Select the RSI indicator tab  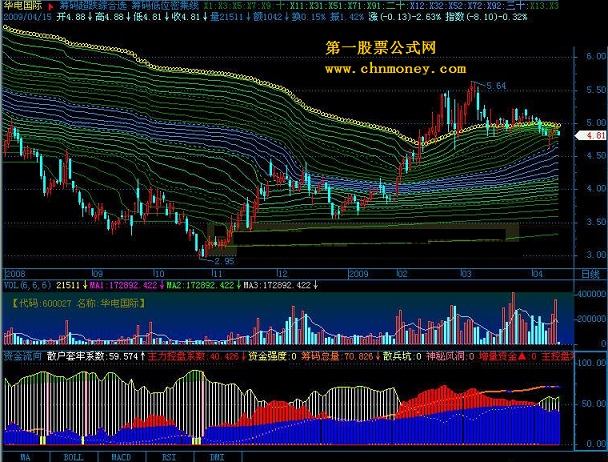tap(169, 457)
